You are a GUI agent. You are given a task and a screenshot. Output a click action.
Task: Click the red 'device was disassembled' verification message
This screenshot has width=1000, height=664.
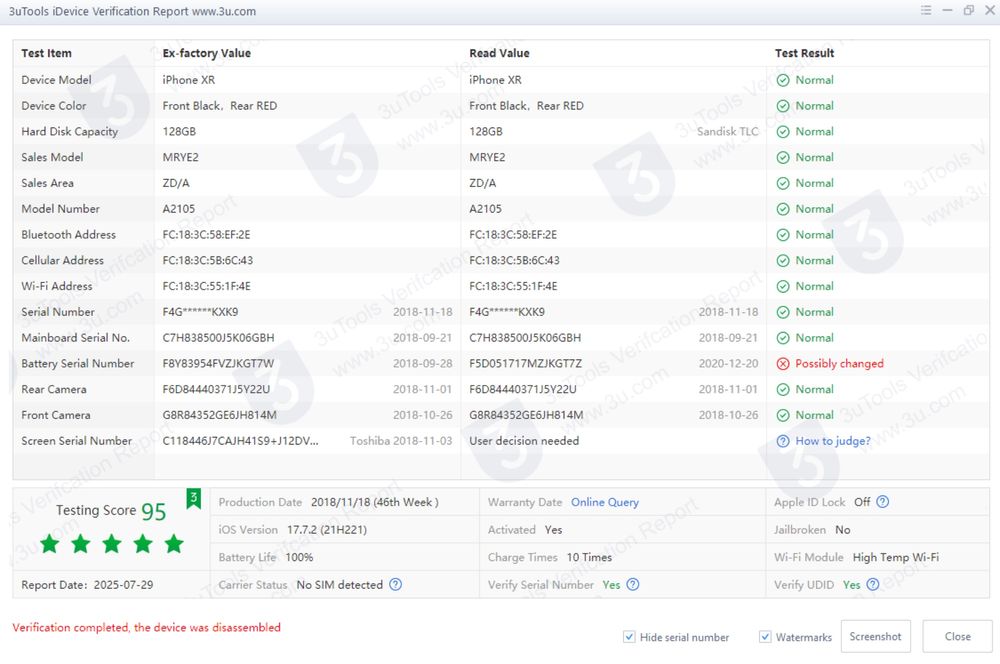click(147, 627)
